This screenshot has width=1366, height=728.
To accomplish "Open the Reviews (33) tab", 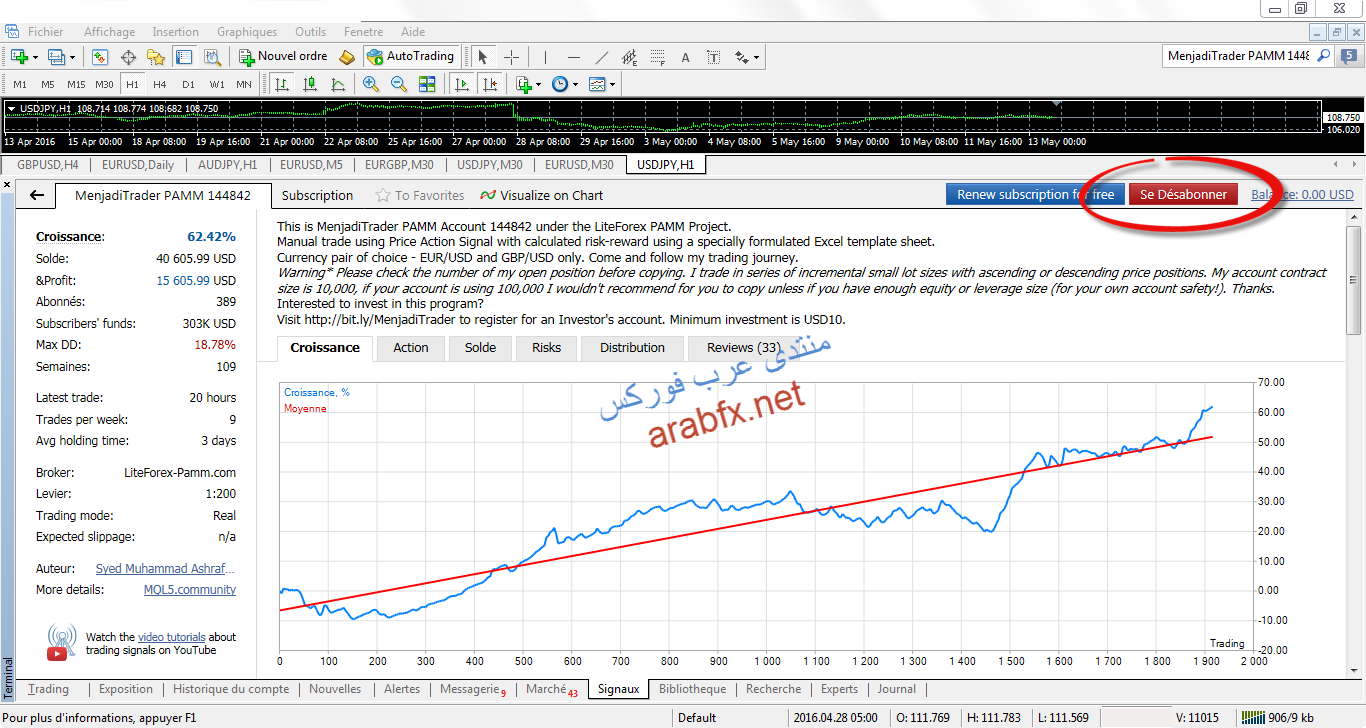I will [744, 348].
